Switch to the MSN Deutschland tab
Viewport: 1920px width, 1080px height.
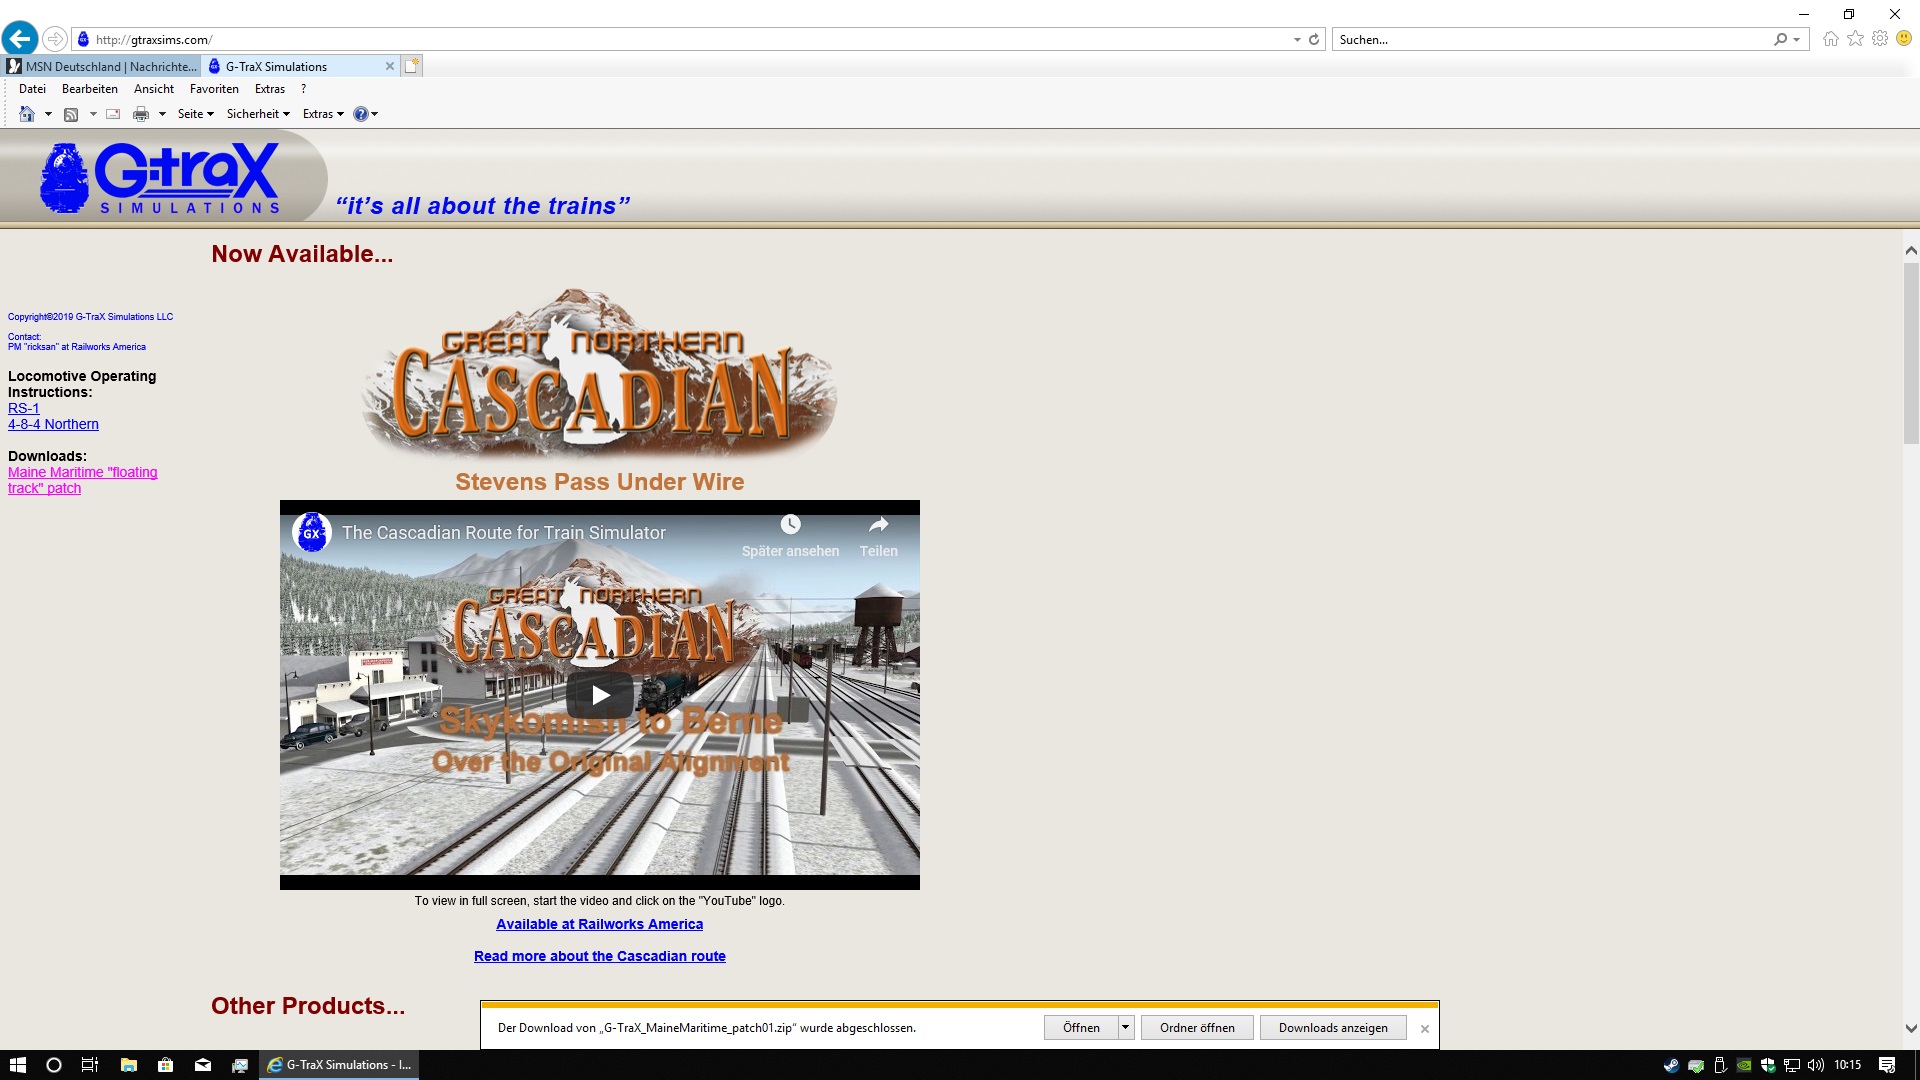[x=102, y=66]
